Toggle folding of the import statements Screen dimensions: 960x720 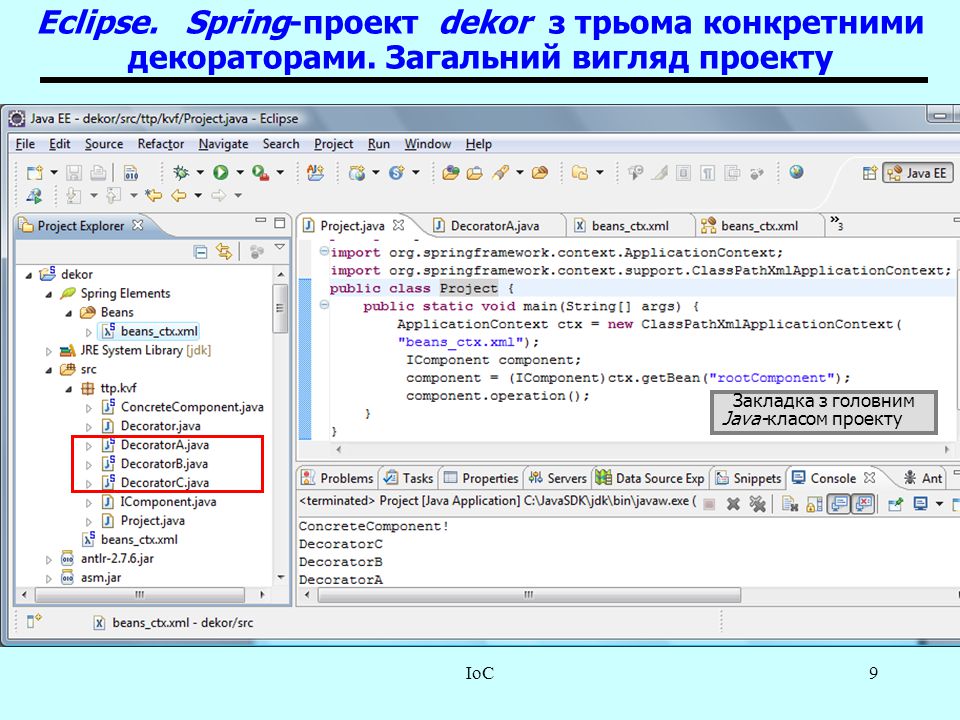(324, 251)
